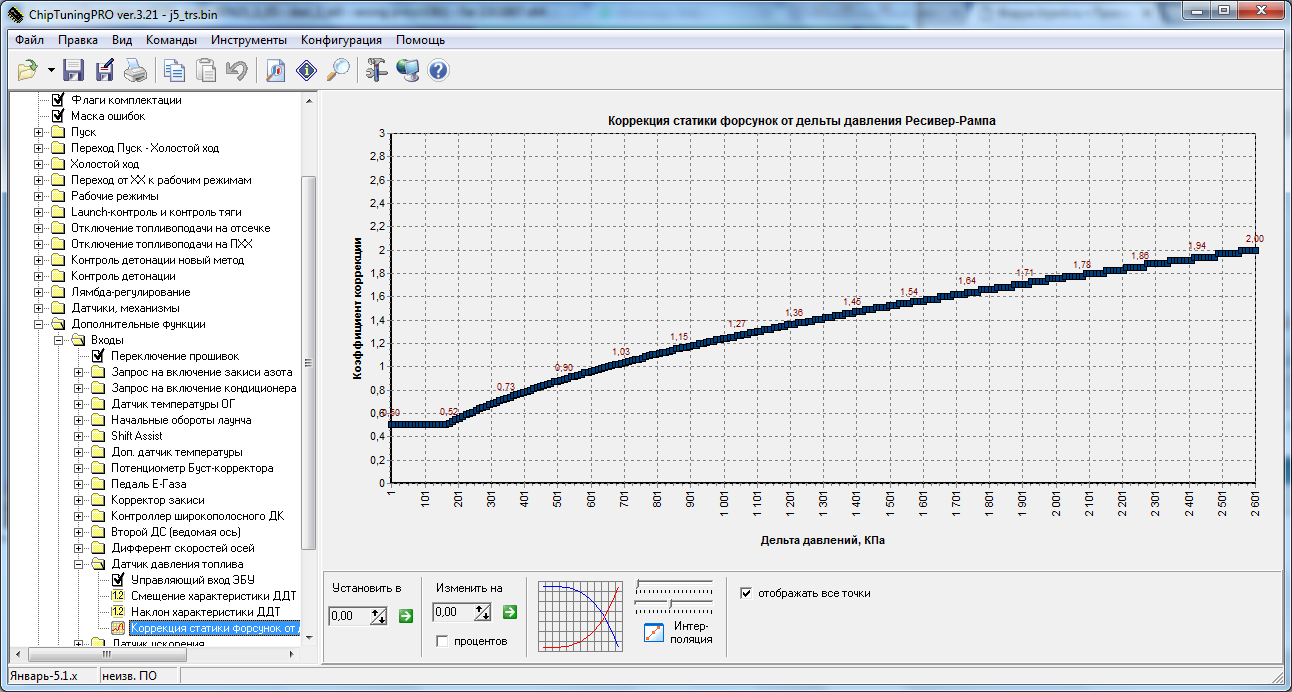Copy data with the Copy toolbar icon
The image size is (1292, 692).
(x=175, y=70)
